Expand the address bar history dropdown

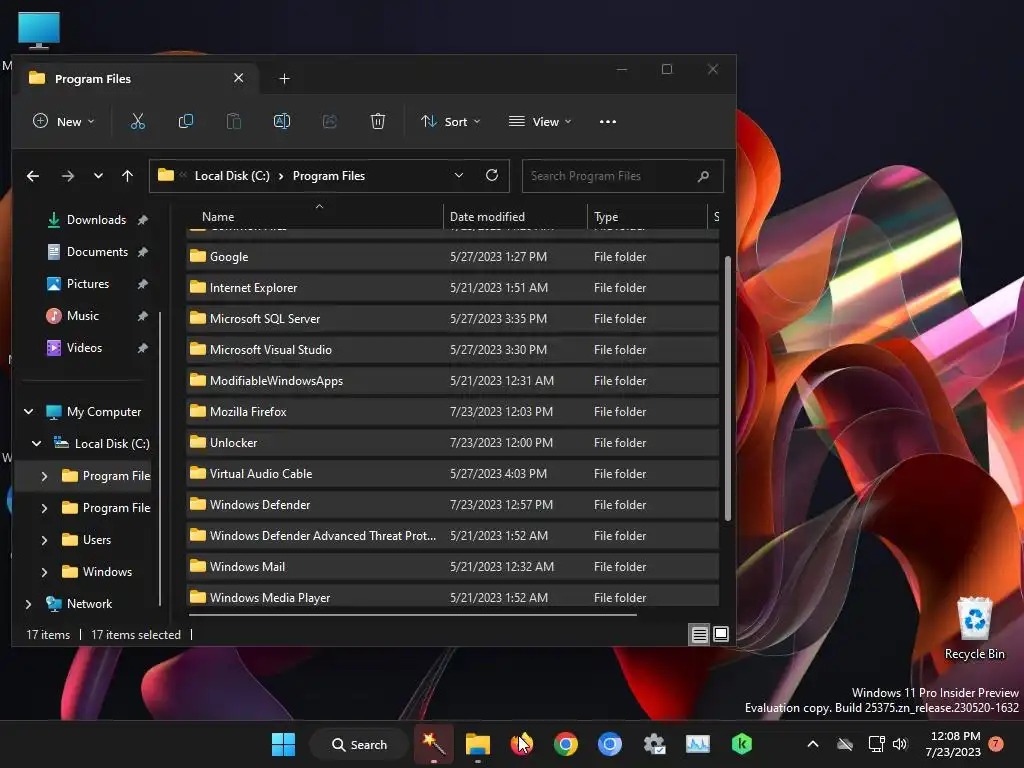(x=458, y=175)
